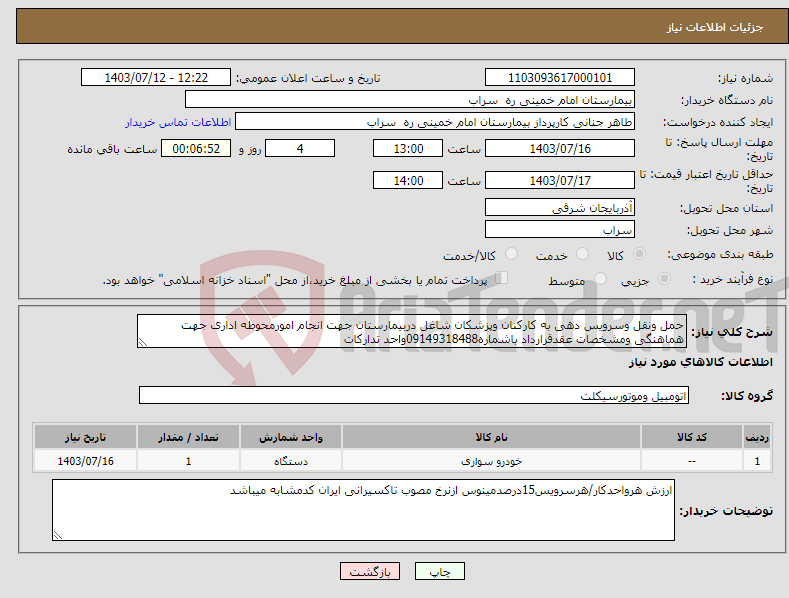The width and height of the screenshot is (789, 598).
Task: Click the تعداد / مقدار column header
Action: (188, 437)
